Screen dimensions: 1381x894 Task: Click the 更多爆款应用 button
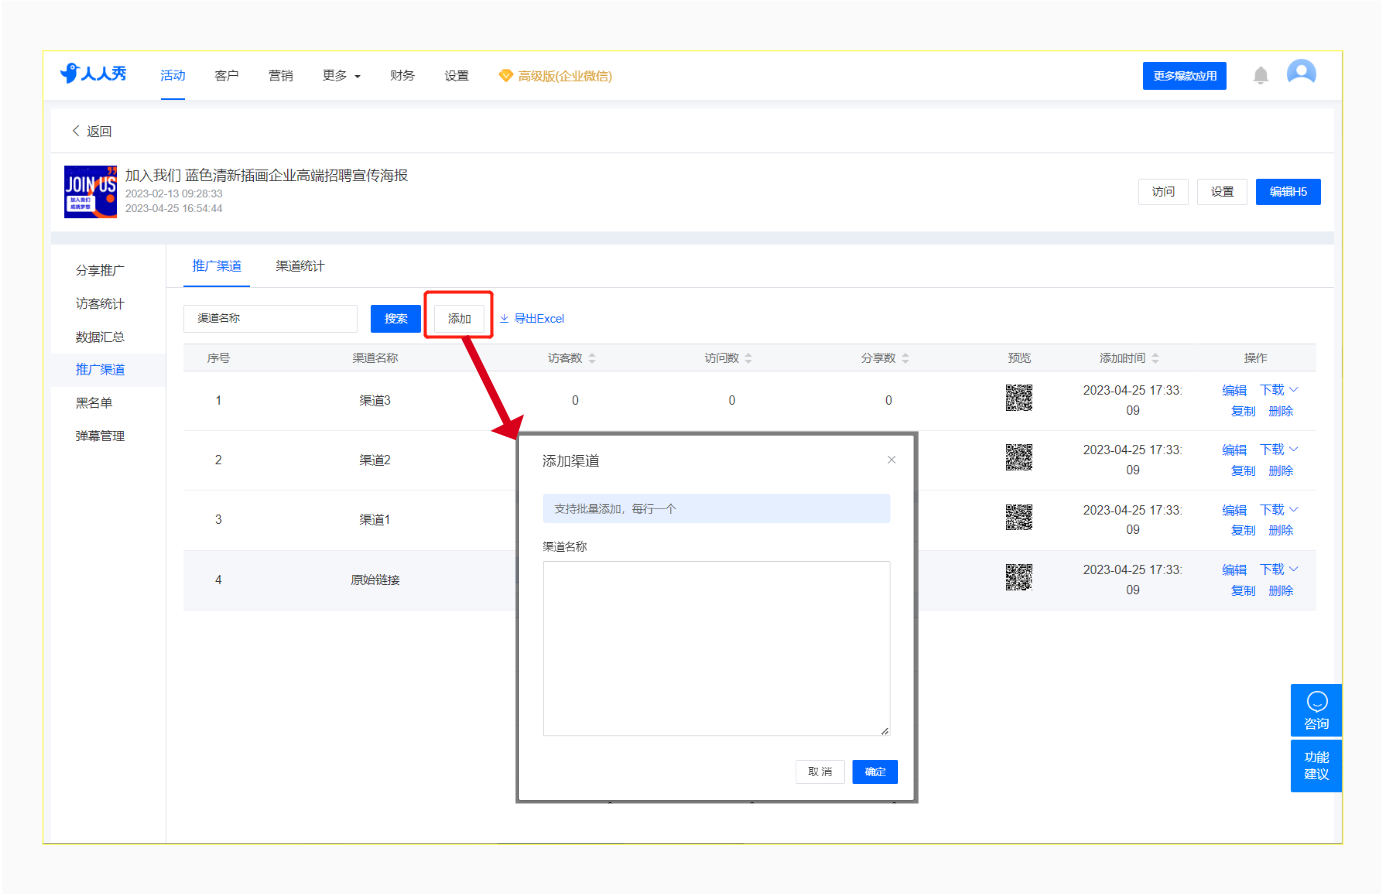pyautogui.click(x=1184, y=76)
